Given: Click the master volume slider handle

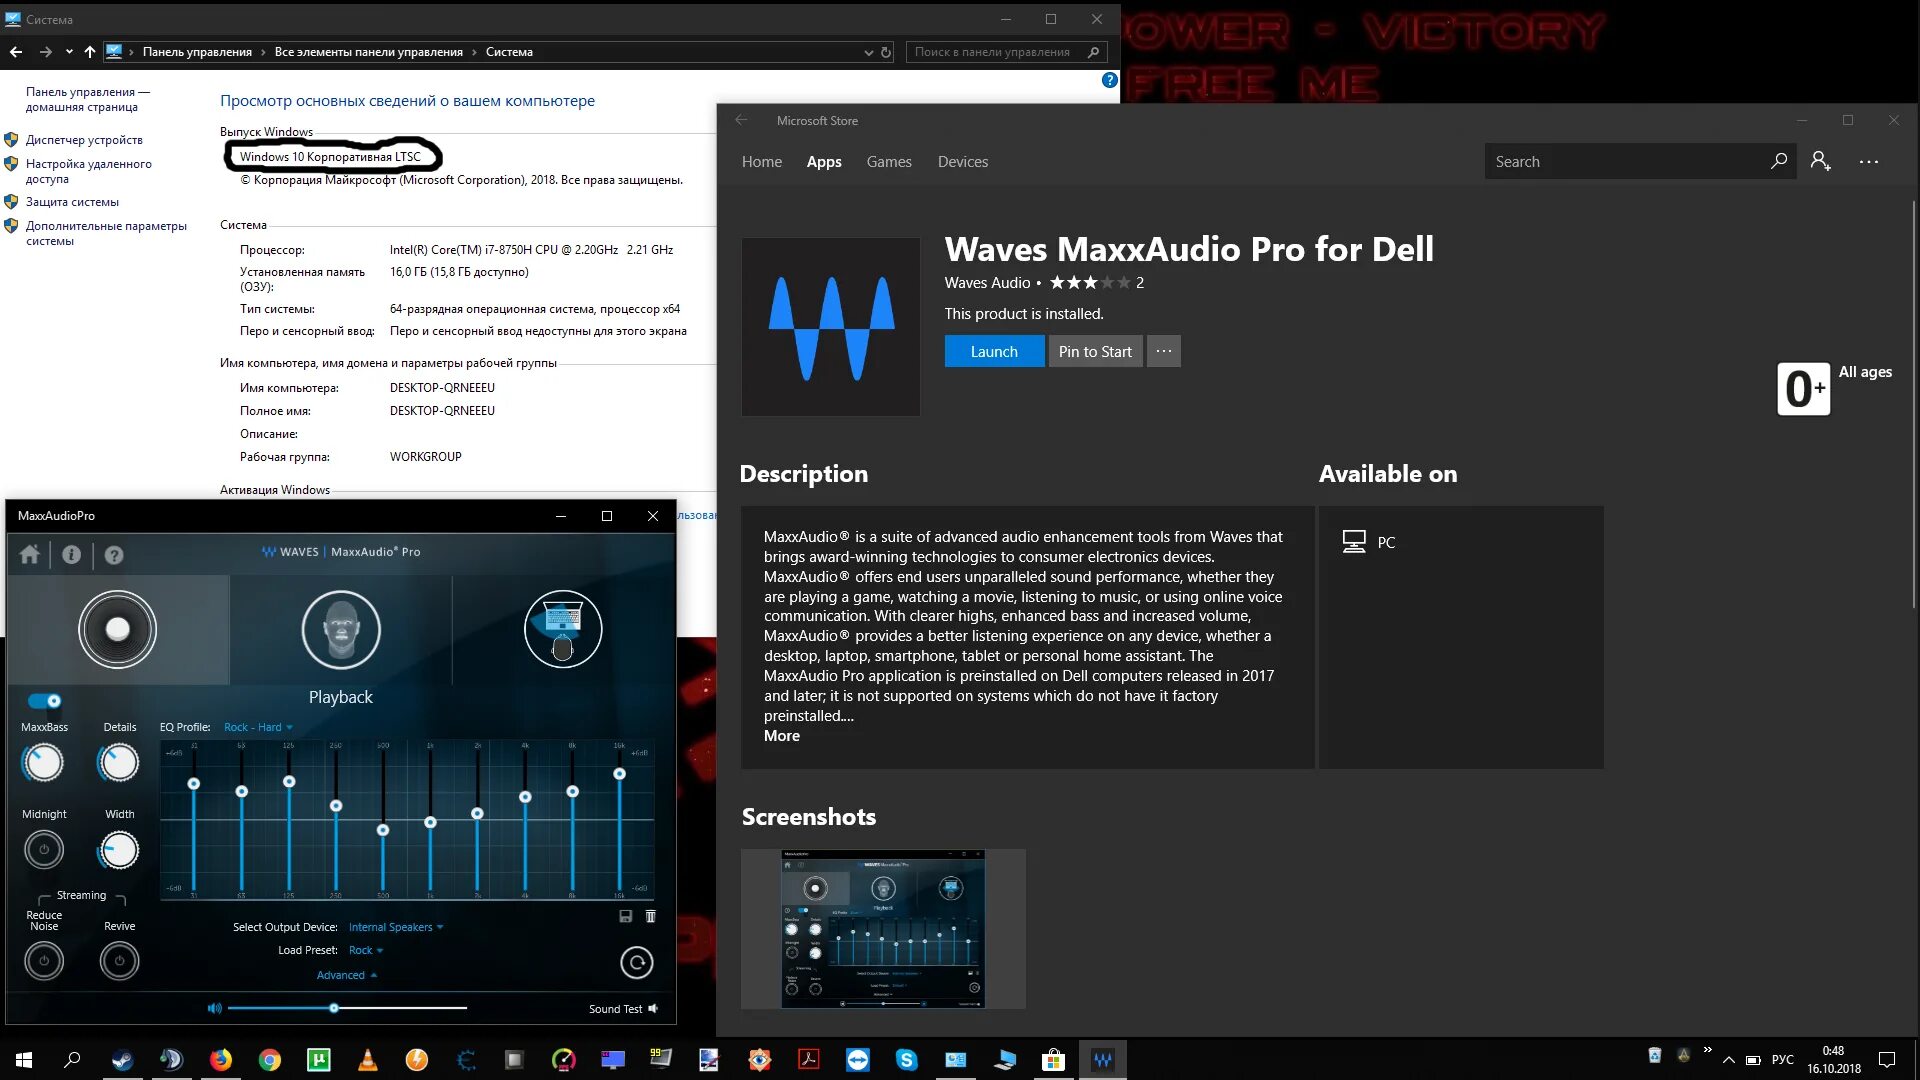Looking at the screenshot, I should pyautogui.click(x=334, y=1008).
